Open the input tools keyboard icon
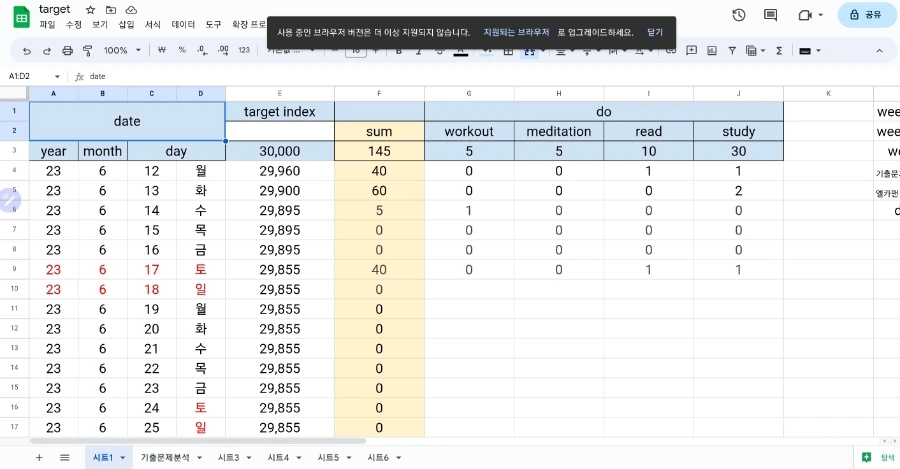The width and height of the screenshot is (900, 469). point(805,51)
